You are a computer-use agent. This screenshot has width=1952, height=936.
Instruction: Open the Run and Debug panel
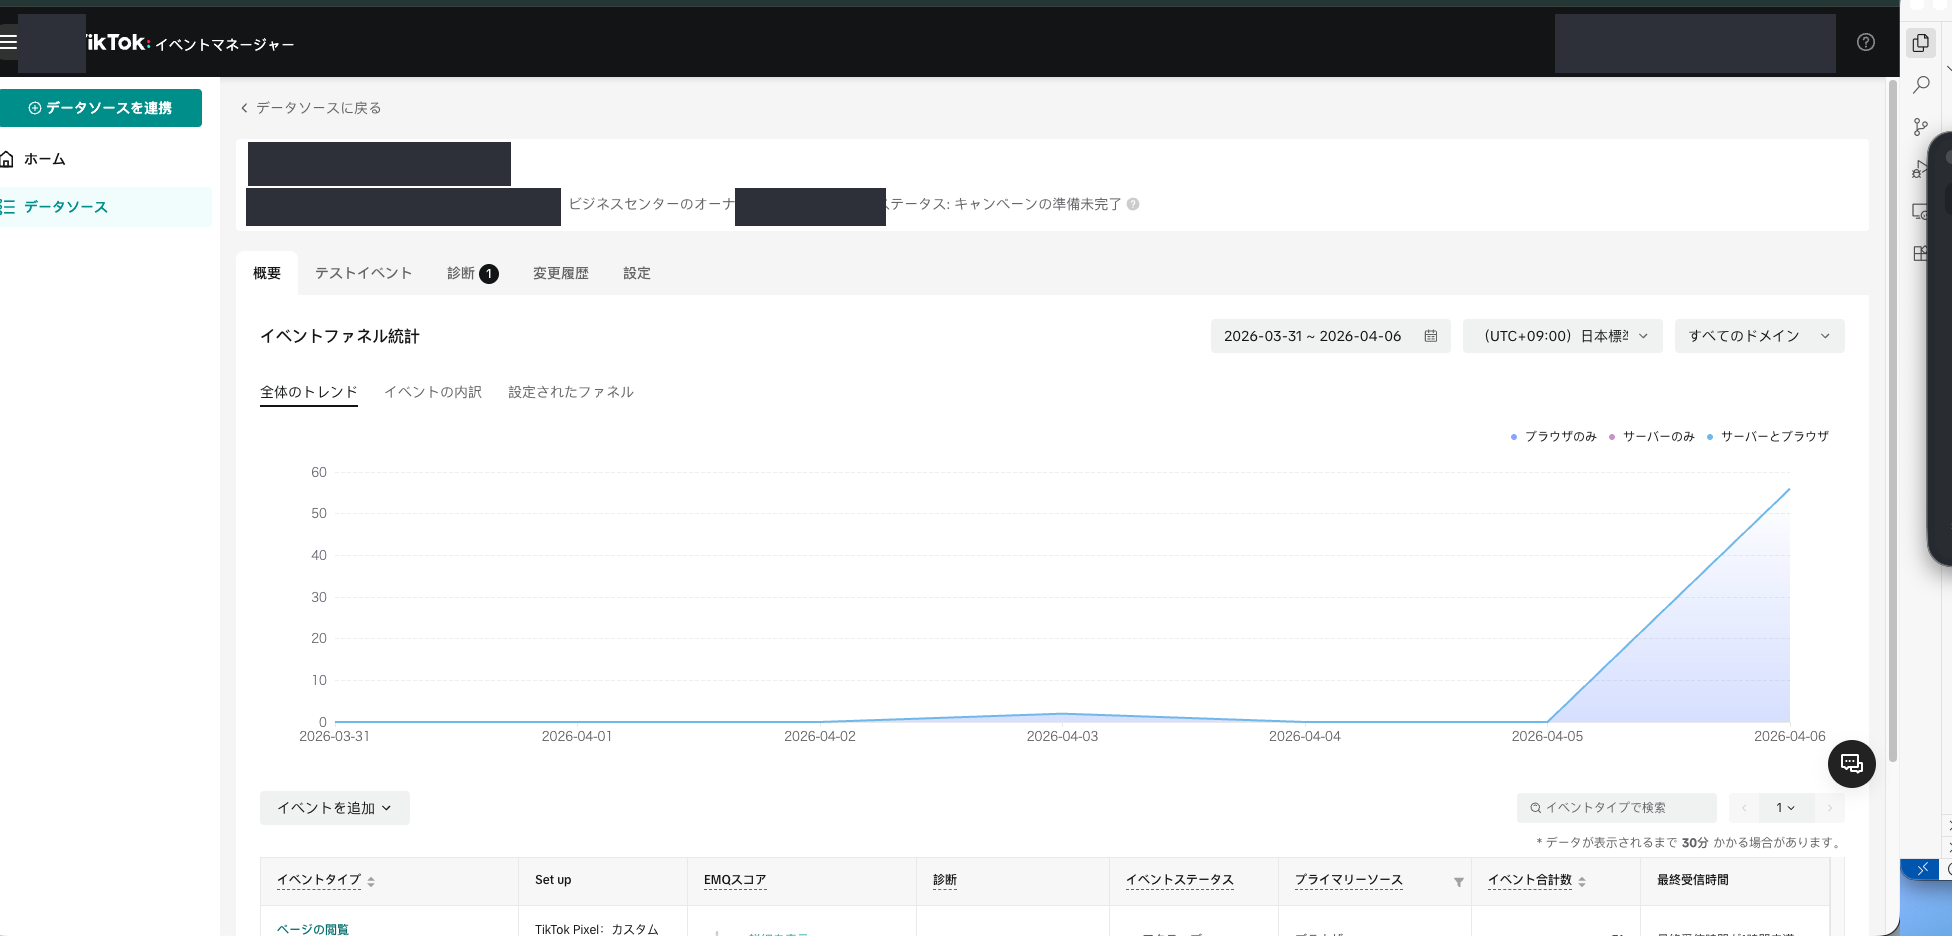tap(1920, 168)
